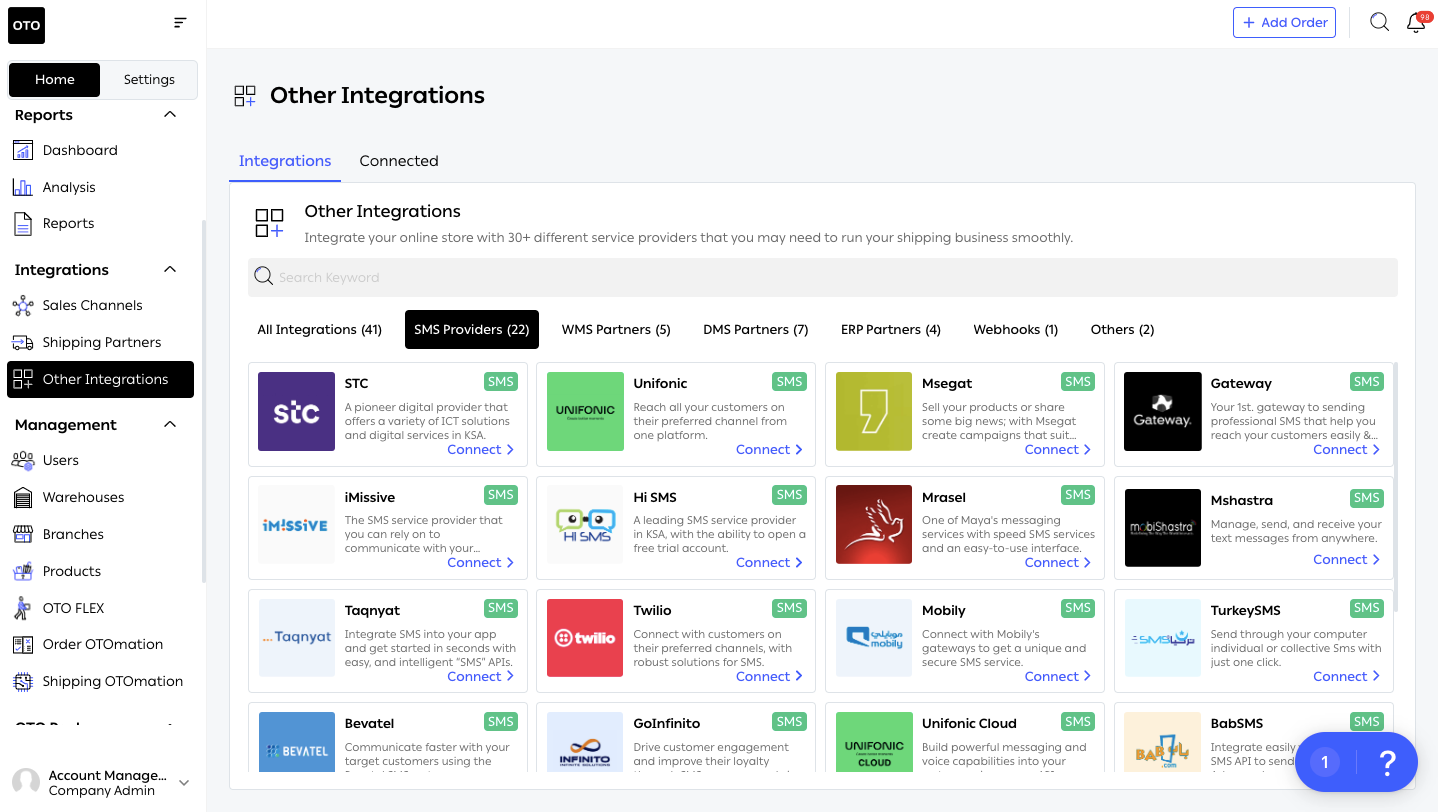Click the Gateway logo thumbnail
Image resolution: width=1438 pixels, height=812 pixels.
click(1162, 411)
